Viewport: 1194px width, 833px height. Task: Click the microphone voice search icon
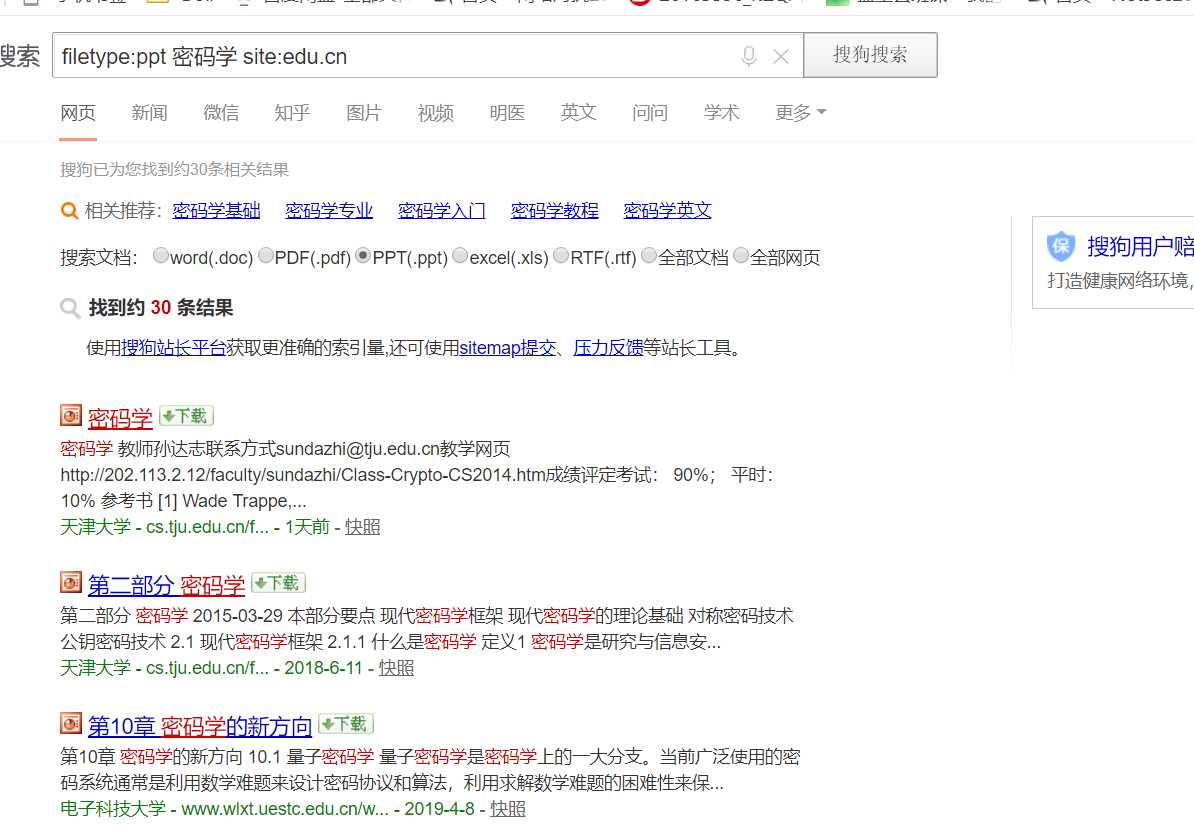click(749, 56)
